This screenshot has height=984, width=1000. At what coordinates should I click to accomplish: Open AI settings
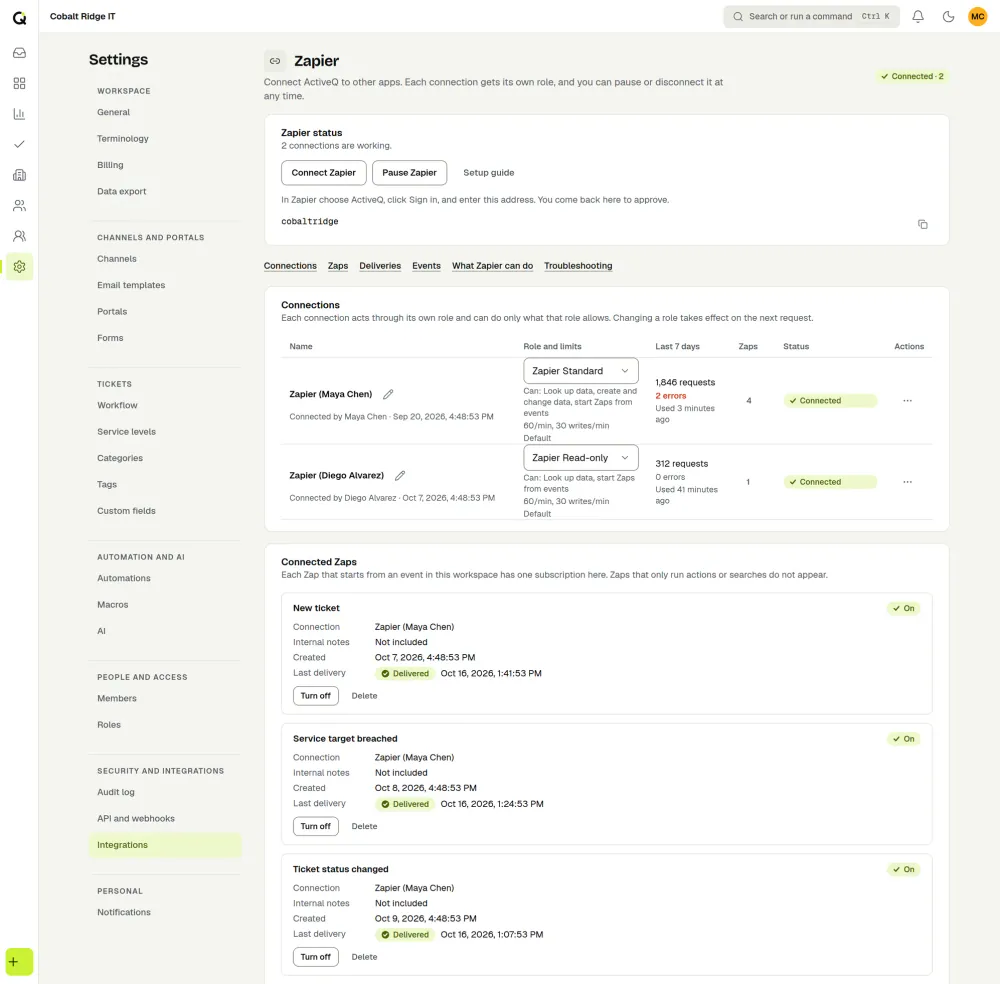[x=165, y=631]
